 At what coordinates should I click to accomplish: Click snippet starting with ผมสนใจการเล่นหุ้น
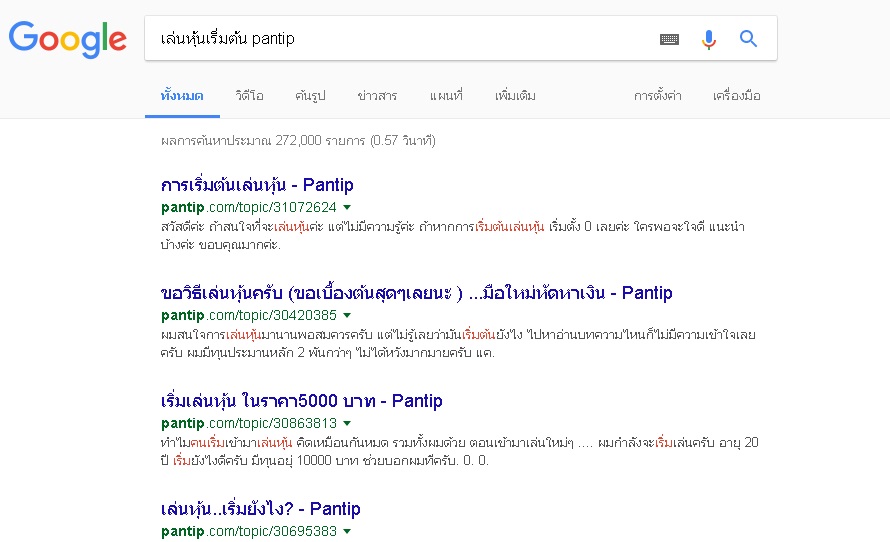click(x=458, y=343)
